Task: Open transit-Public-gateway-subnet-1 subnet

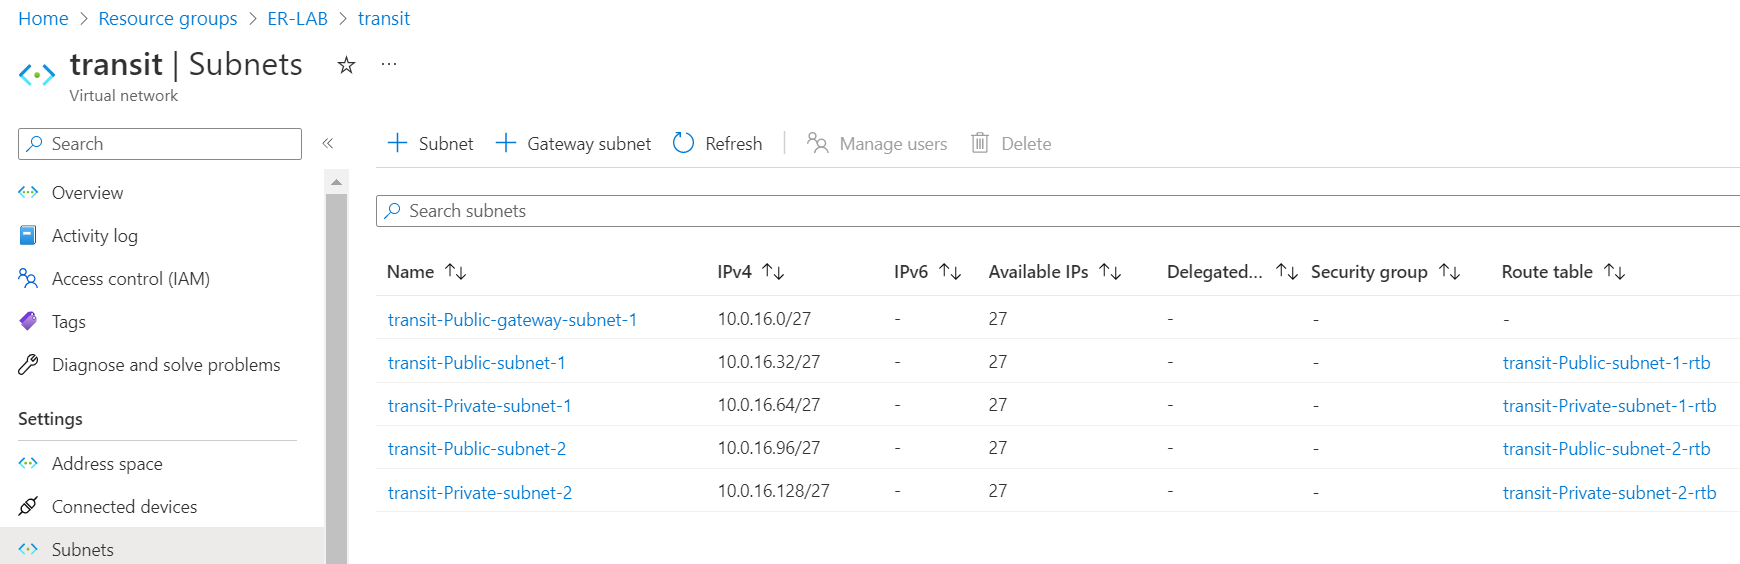Action: coord(512,320)
